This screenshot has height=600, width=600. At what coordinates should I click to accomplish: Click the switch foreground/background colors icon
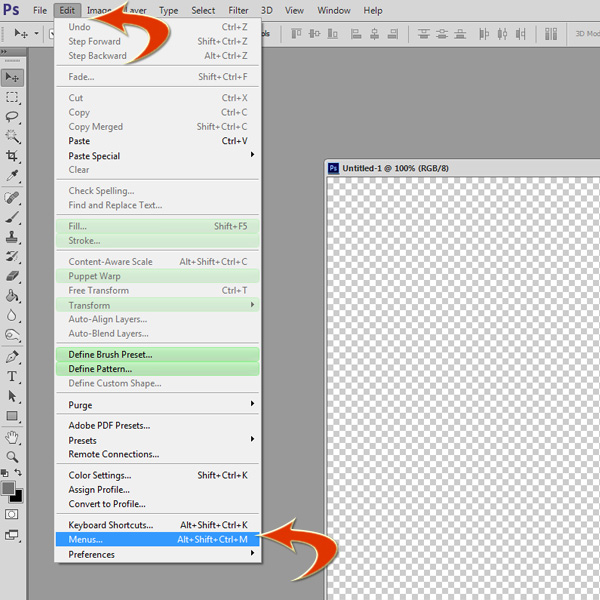click(x=18, y=473)
